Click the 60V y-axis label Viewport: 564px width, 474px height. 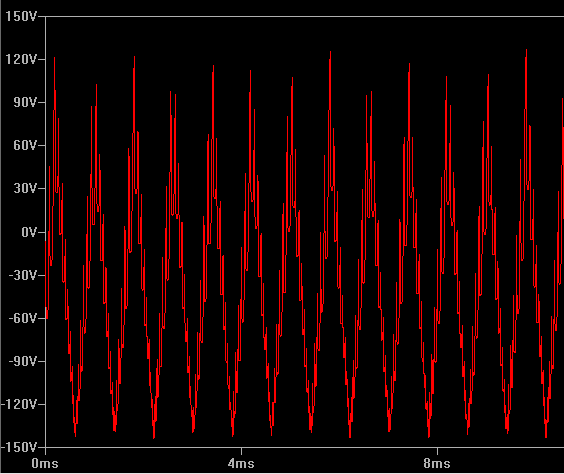pyautogui.click(x=25, y=145)
